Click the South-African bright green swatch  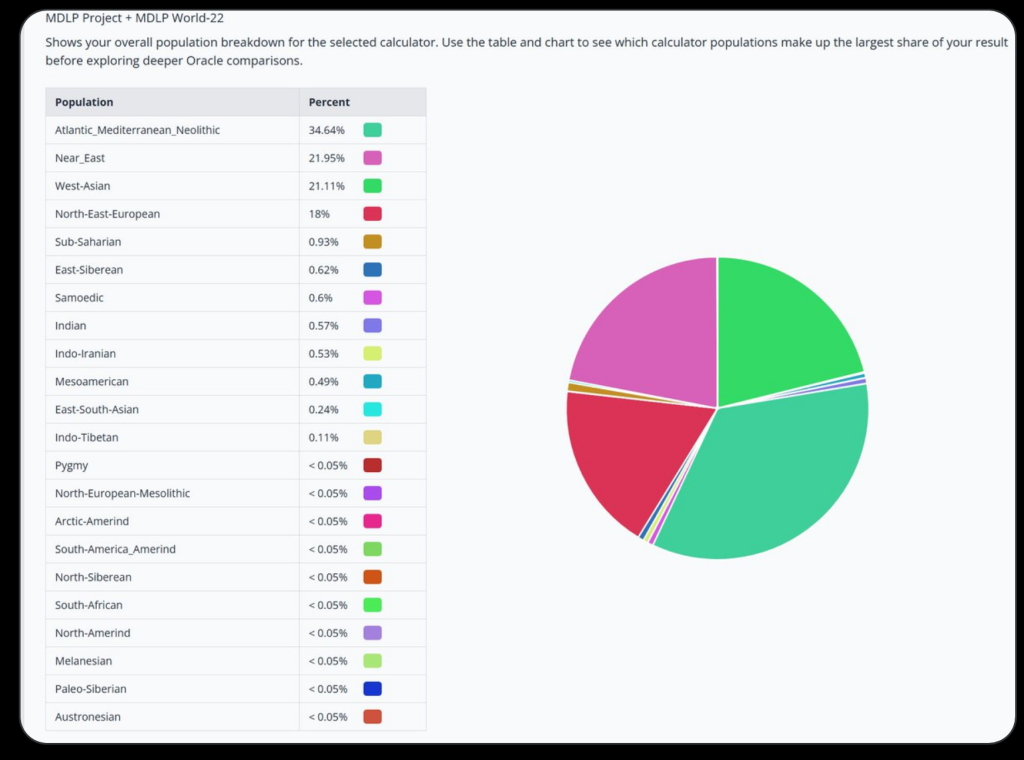click(372, 605)
